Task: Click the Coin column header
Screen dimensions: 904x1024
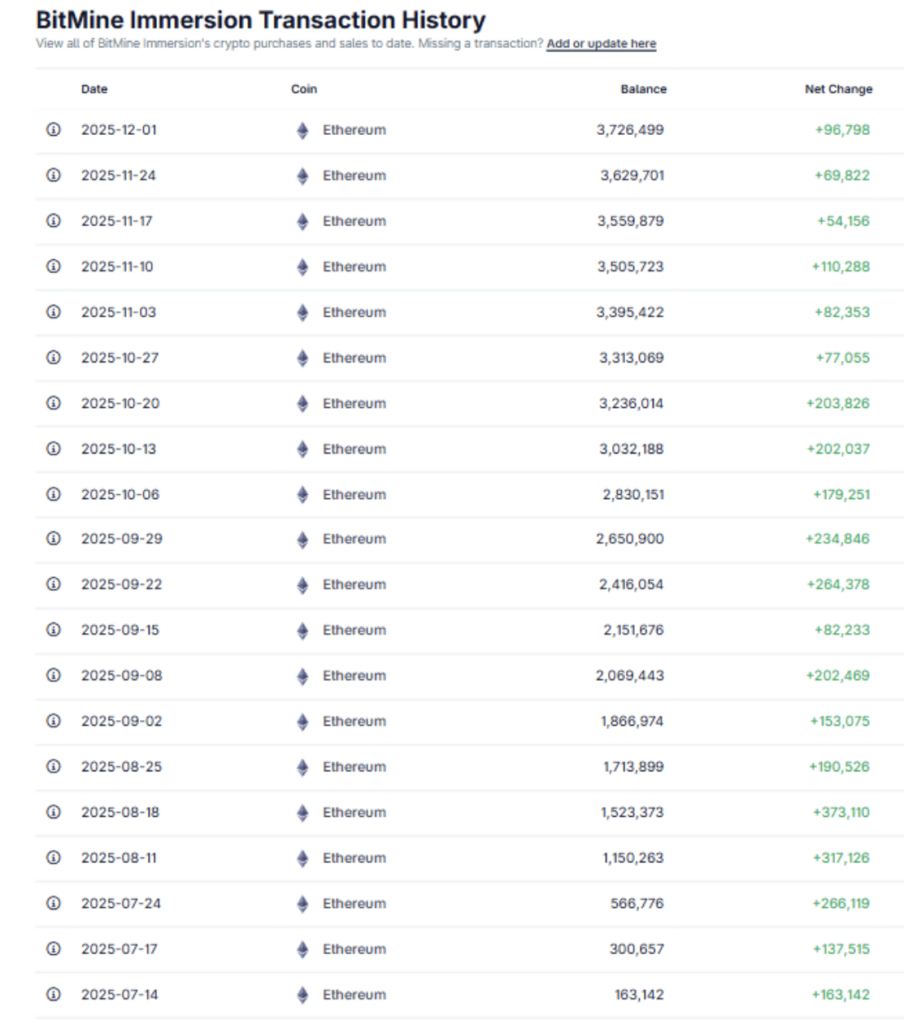Action: coord(304,89)
